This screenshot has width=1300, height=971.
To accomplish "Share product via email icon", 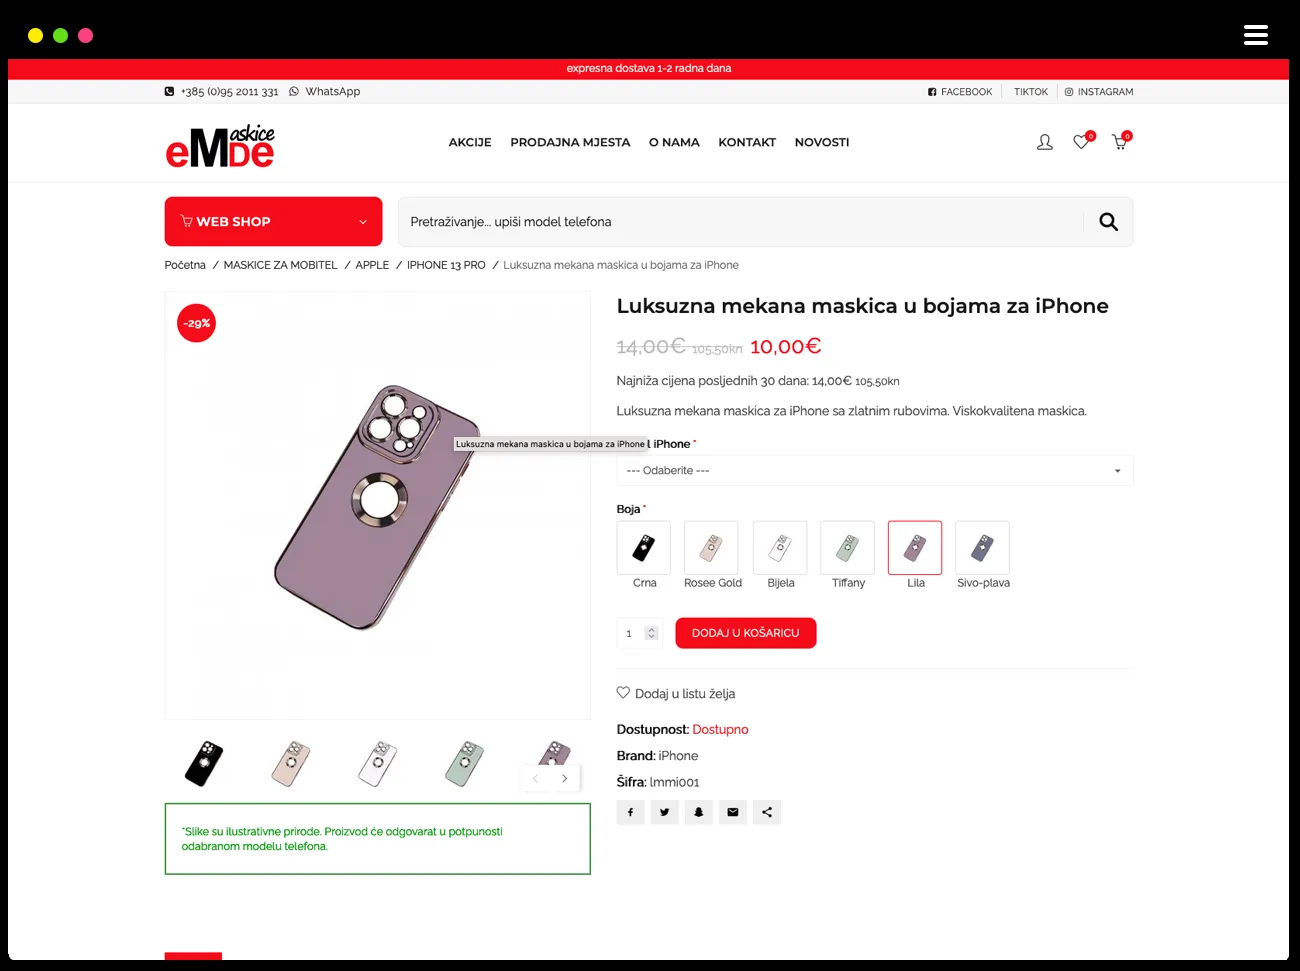I will (733, 812).
